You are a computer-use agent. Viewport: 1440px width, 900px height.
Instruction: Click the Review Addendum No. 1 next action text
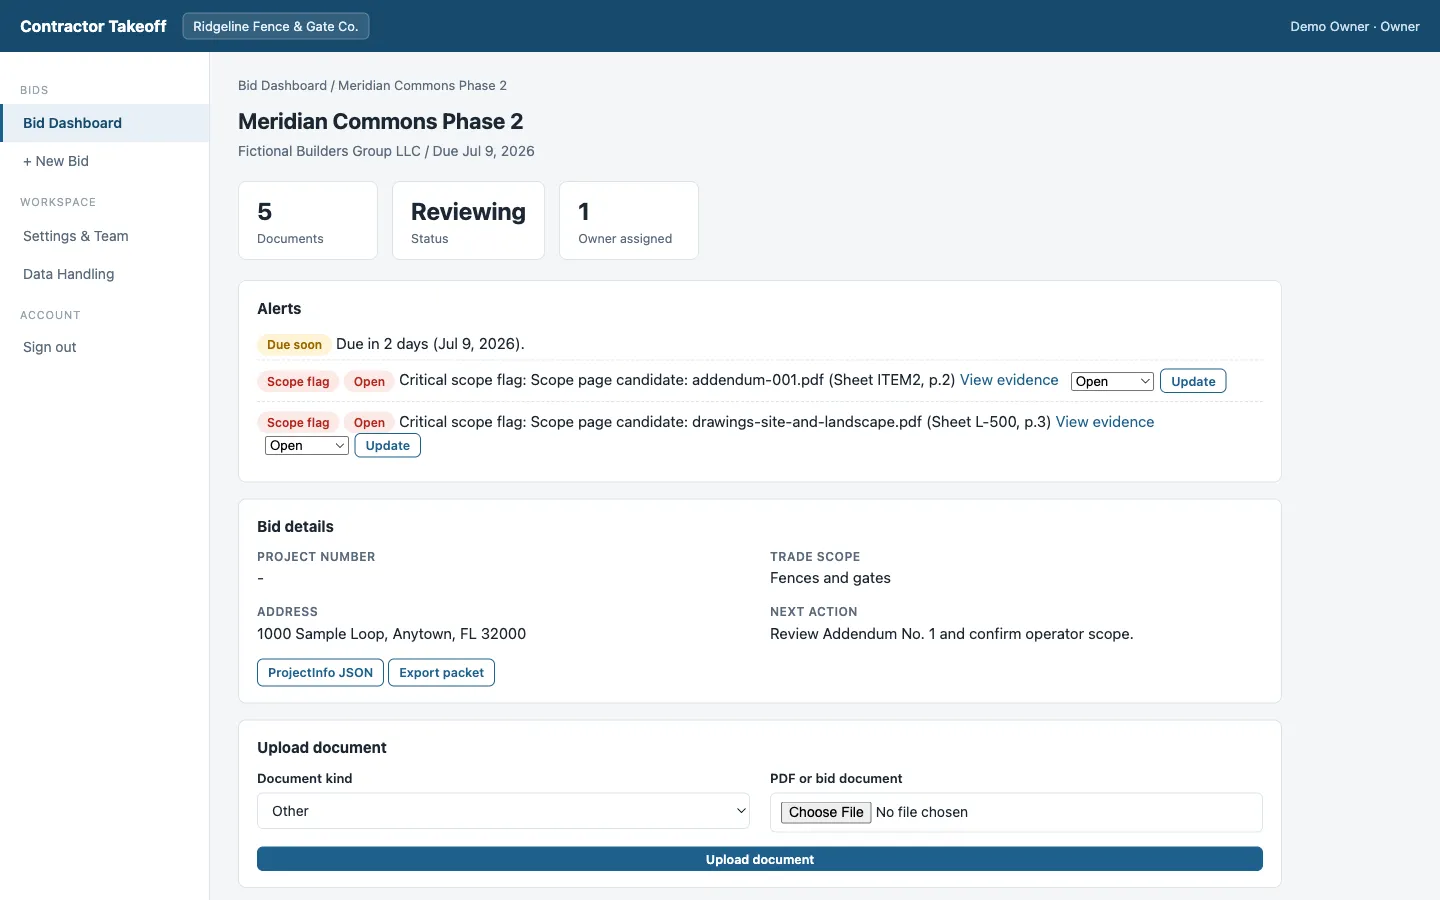(x=952, y=634)
